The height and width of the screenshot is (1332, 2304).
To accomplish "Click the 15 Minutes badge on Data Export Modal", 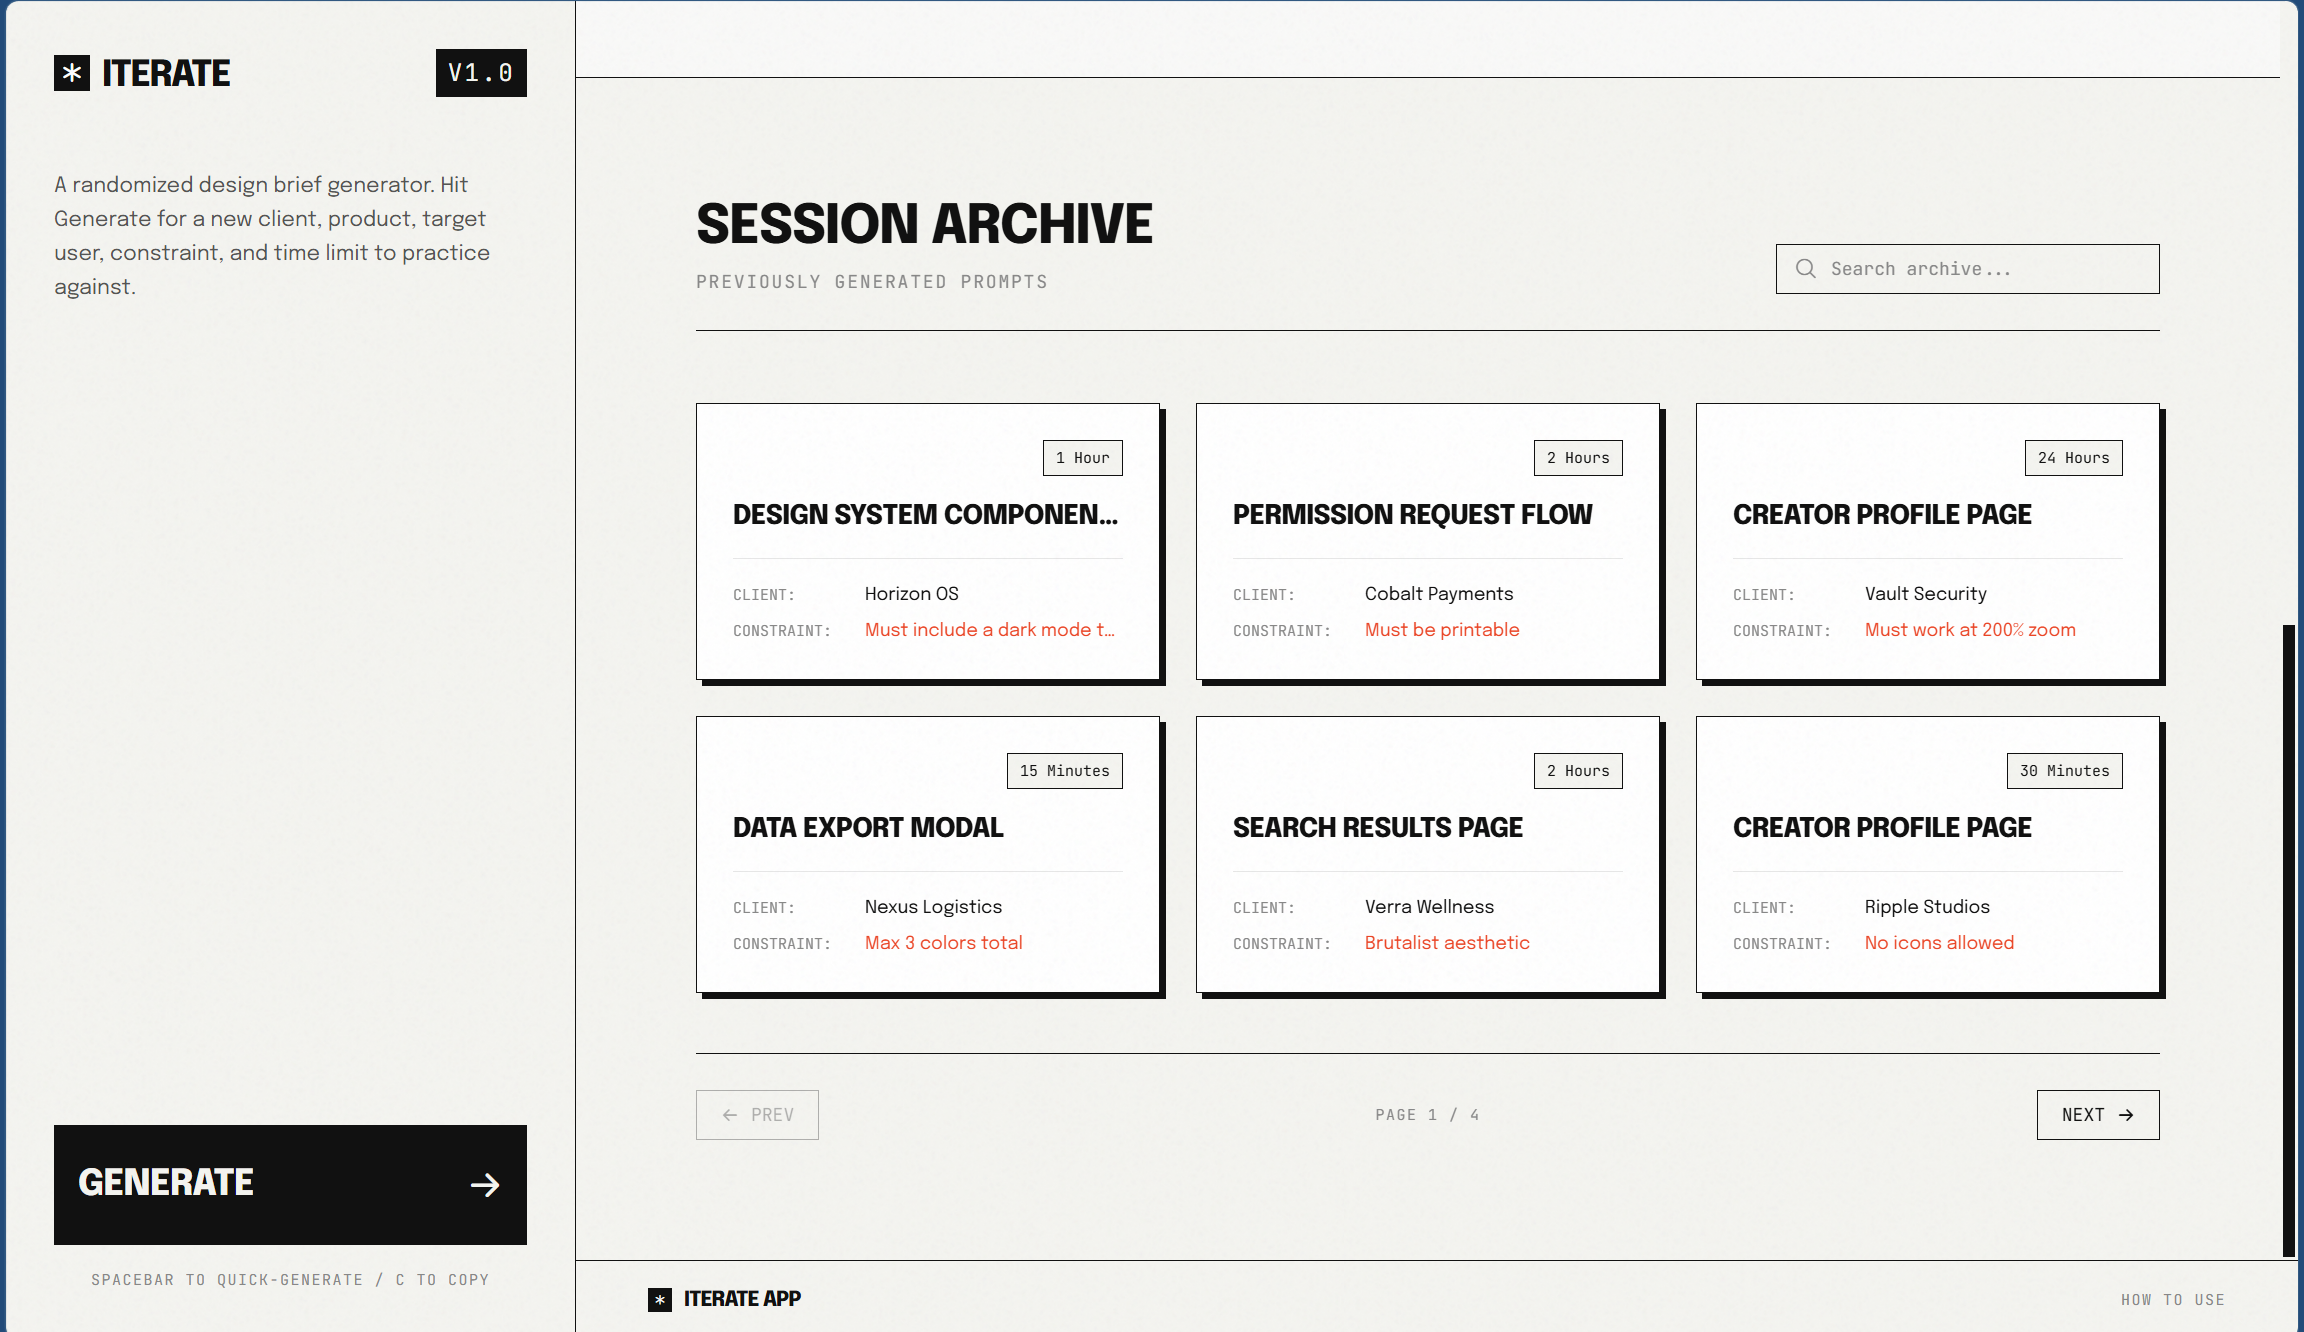I will 1064,770.
